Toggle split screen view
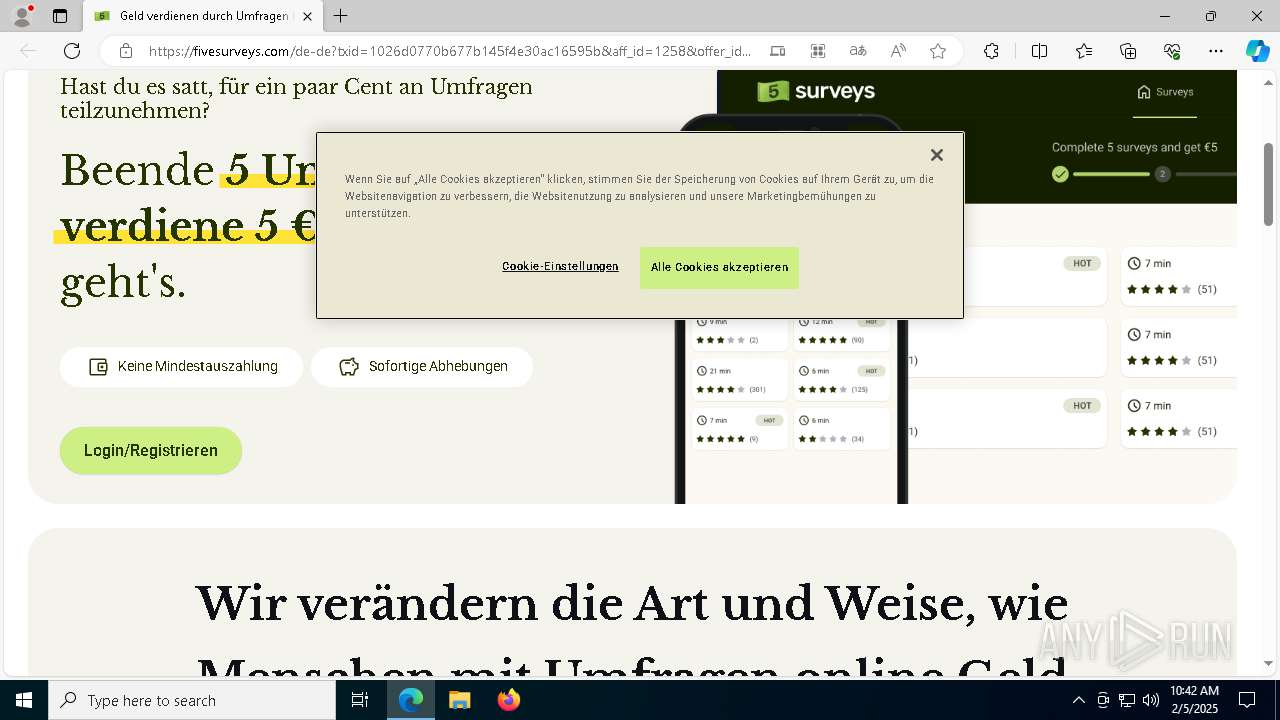 tap(1039, 51)
